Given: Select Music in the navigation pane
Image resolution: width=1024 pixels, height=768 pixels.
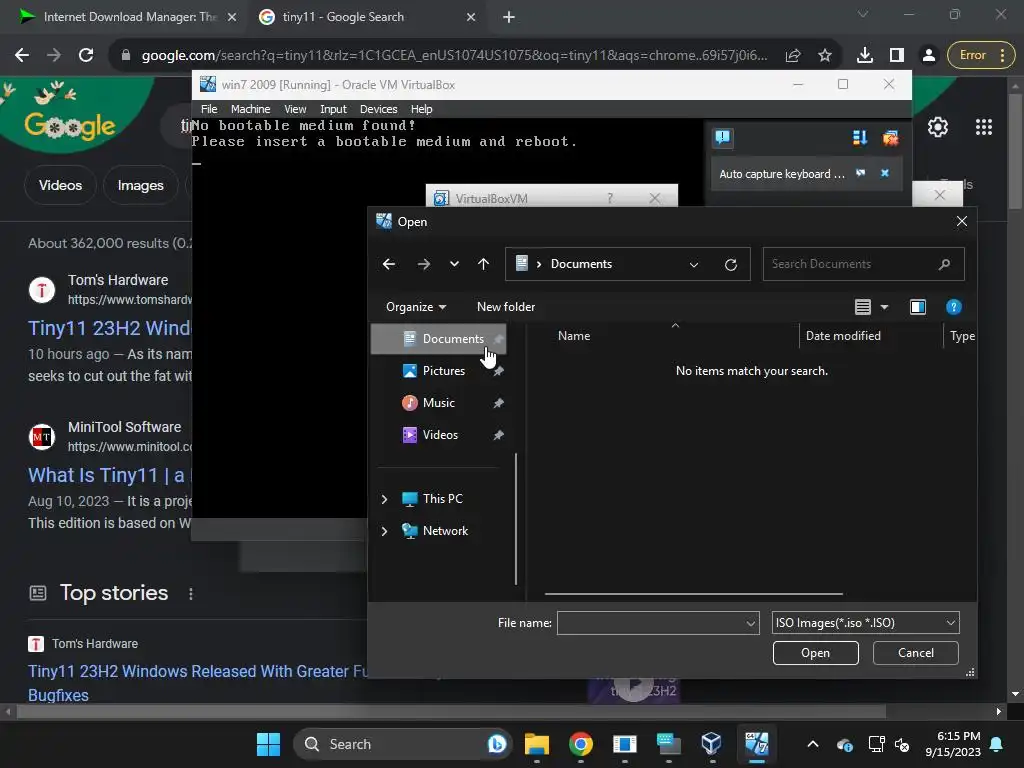Looking at the screenshot, I should pos(438,402).
